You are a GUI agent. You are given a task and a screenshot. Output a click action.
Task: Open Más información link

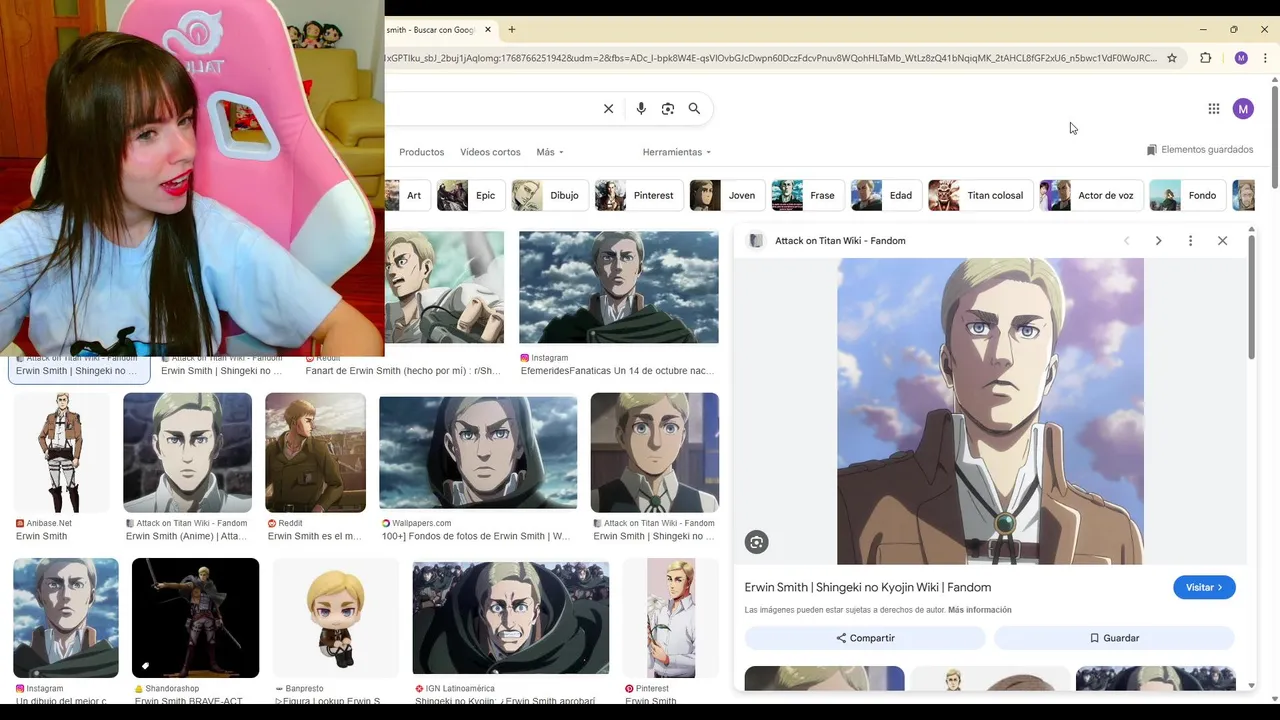(980, 610)
